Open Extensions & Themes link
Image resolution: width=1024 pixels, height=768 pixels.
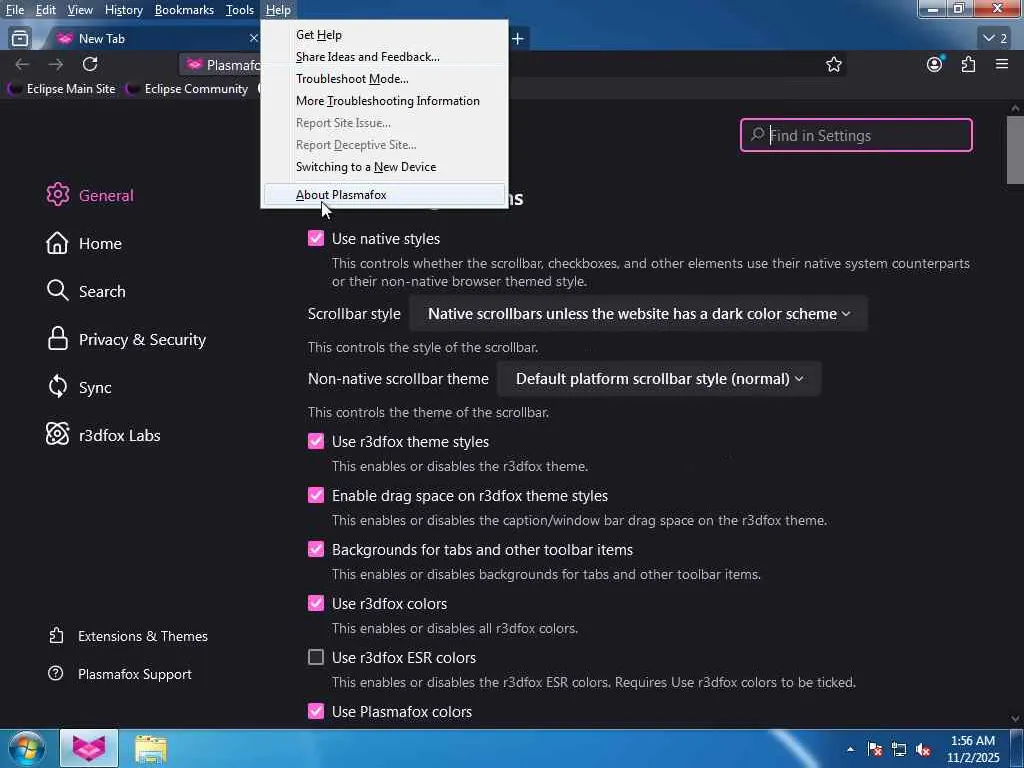click(x=128, y=636)
